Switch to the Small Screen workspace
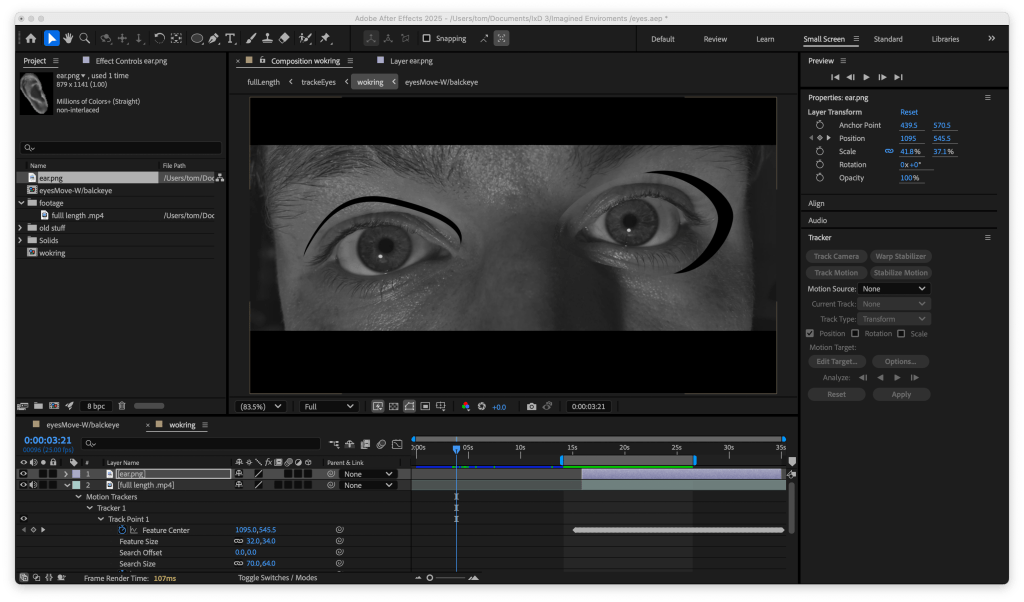Viewport: 1024px width, 602px height. pyautogui.click(x=824, y=39)
